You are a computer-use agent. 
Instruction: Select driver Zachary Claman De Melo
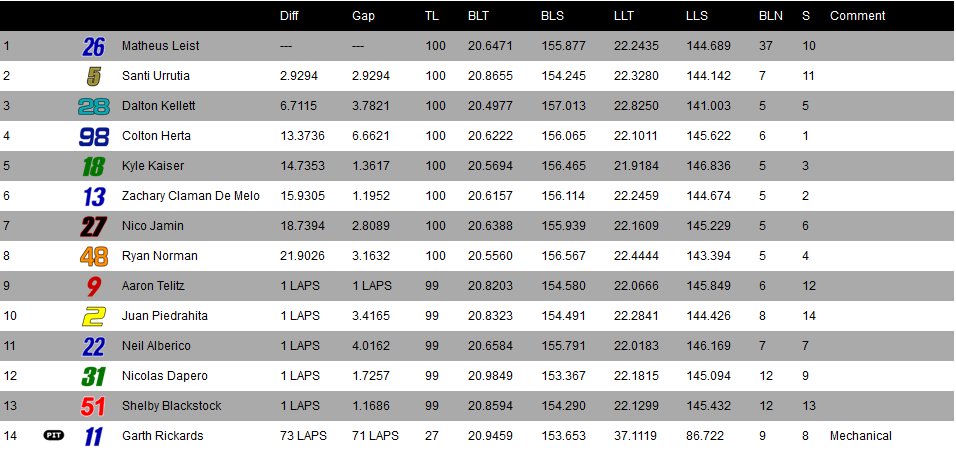(x=190, y=196)
